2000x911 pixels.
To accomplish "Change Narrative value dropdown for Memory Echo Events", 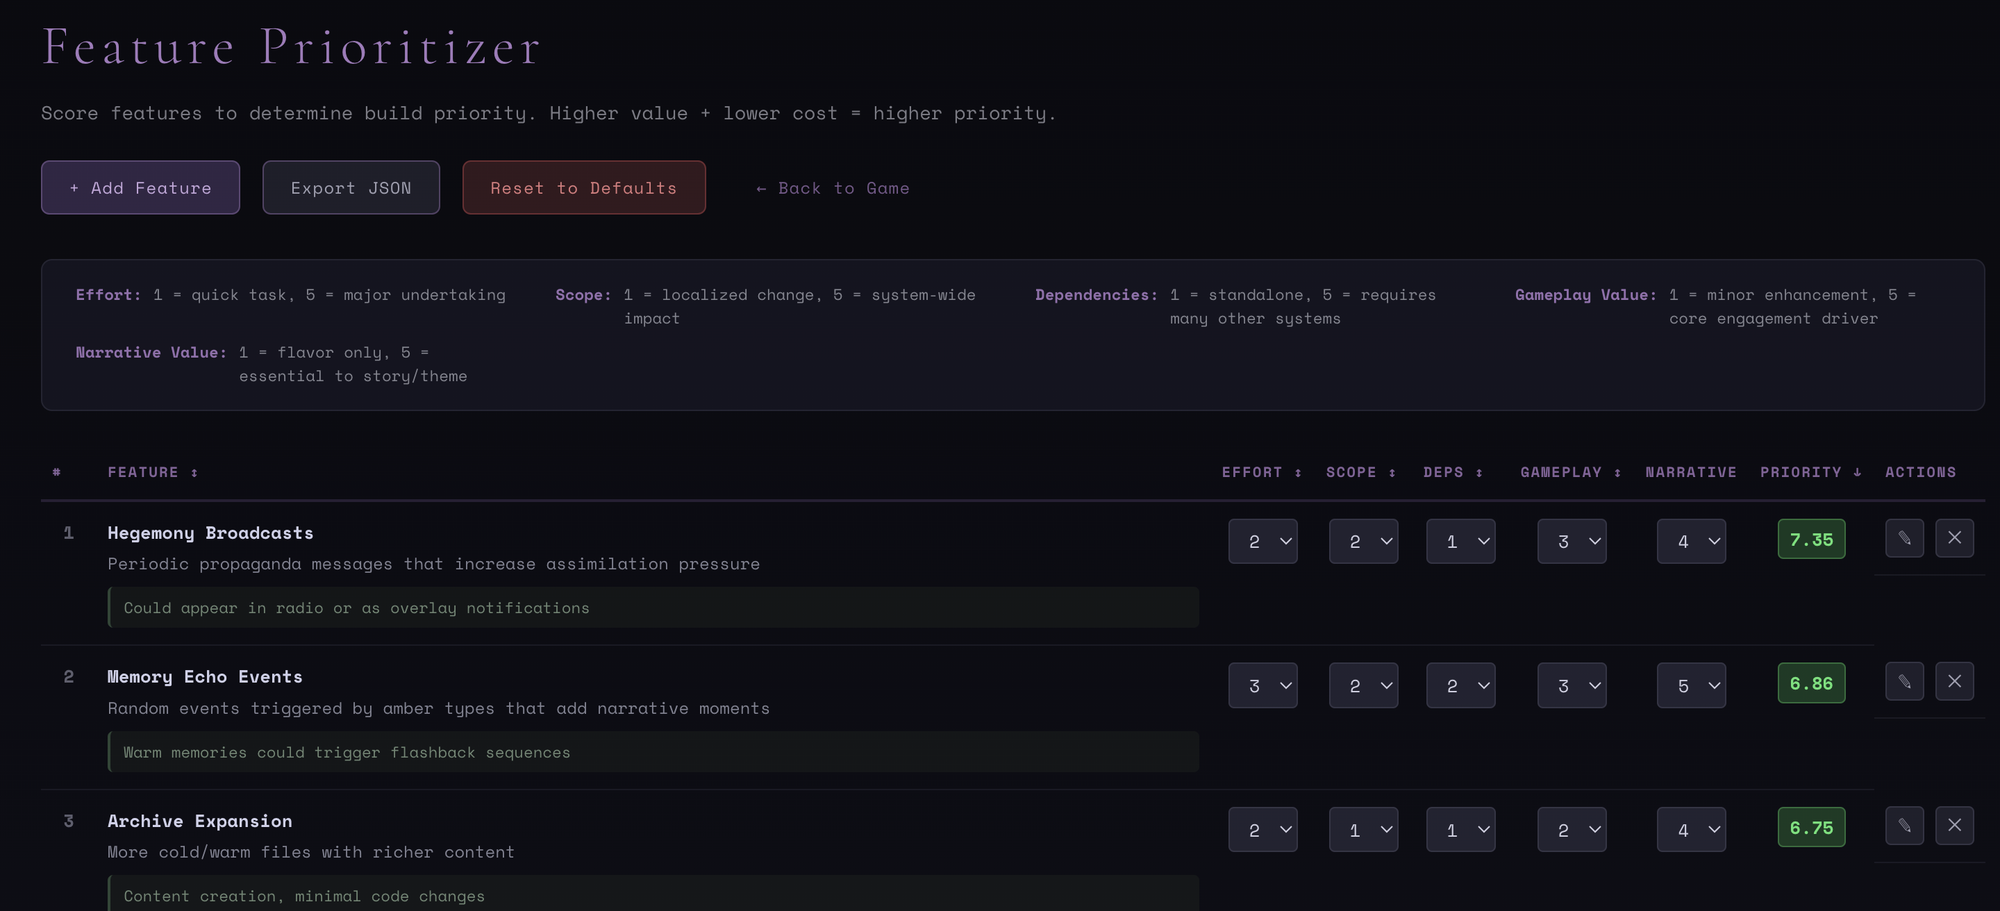I will [1691, 686].
